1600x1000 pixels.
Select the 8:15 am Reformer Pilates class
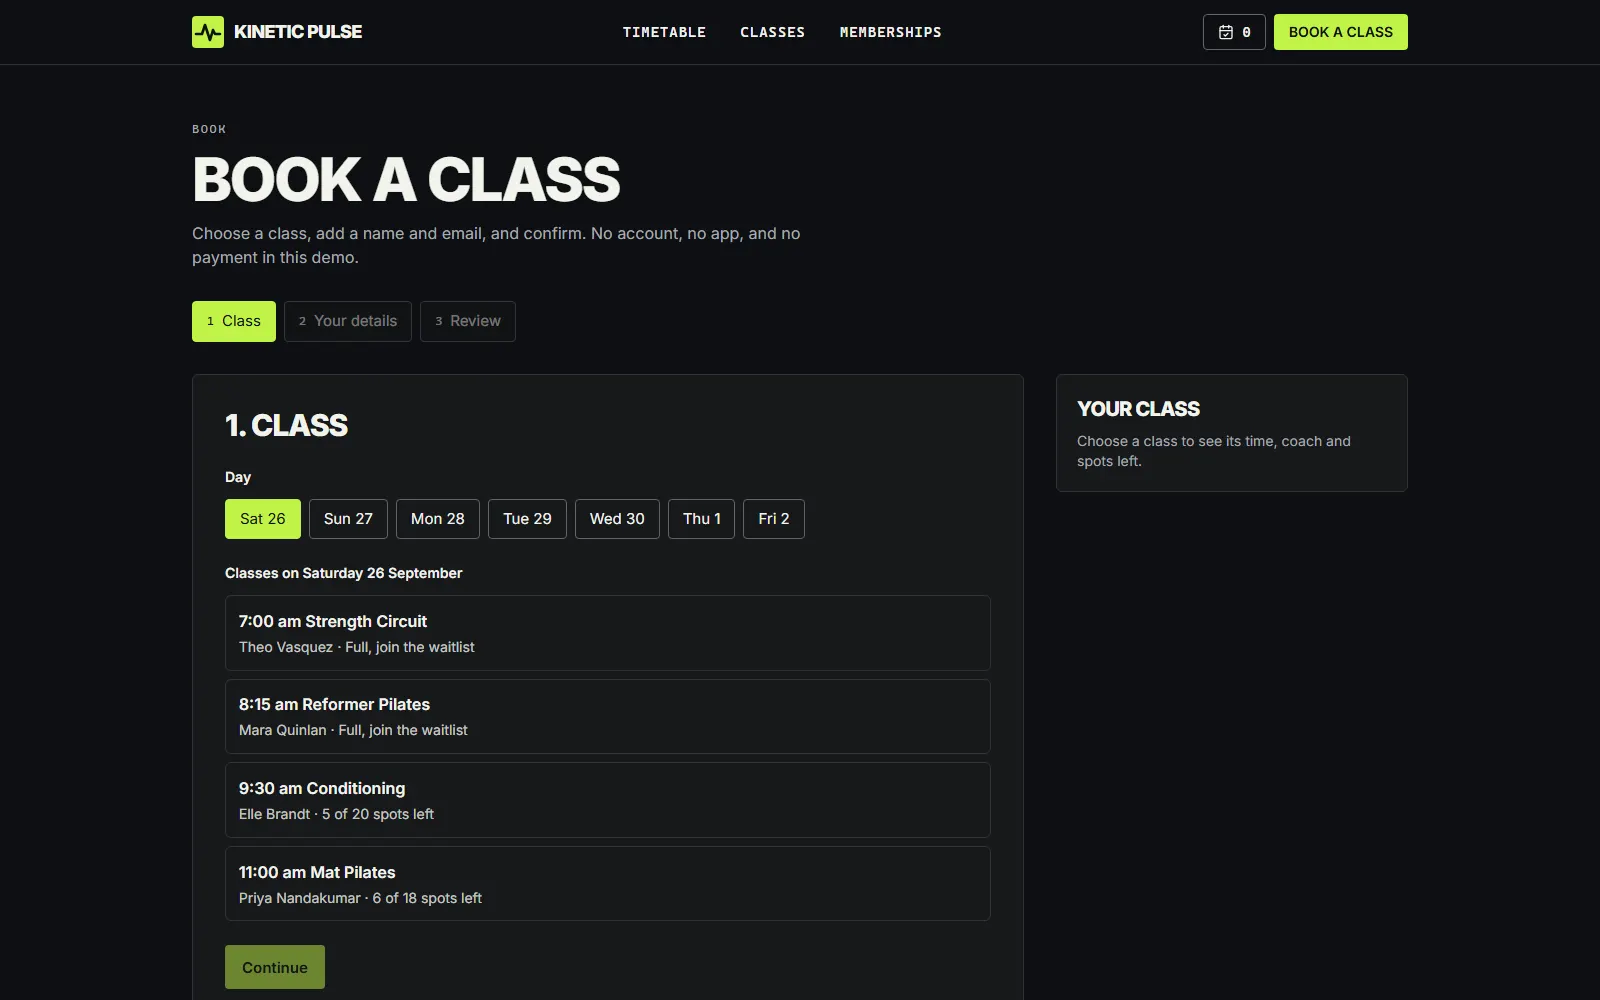tap(608, 717)
